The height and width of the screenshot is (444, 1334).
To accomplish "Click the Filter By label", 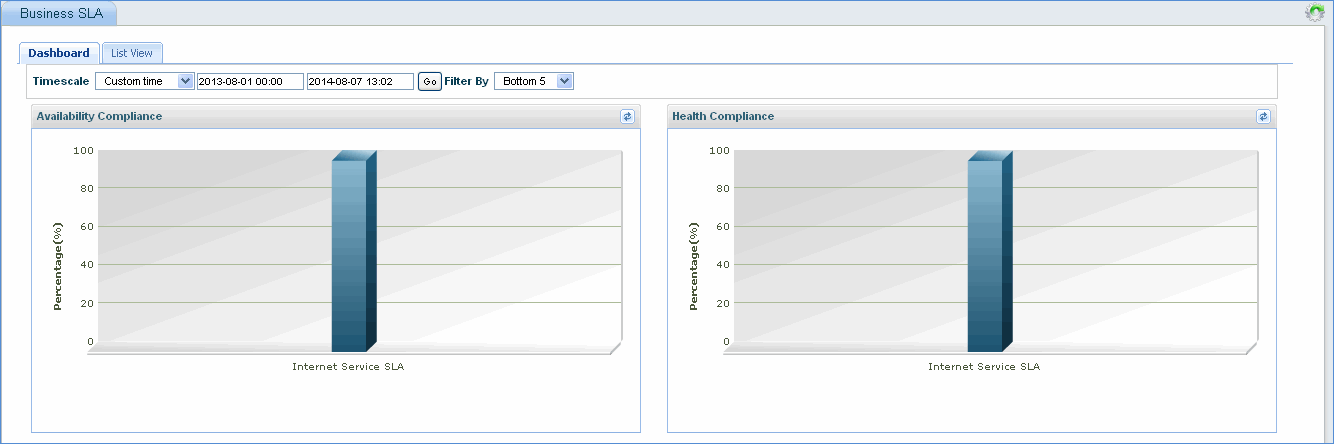I will (x=467, y=81).
